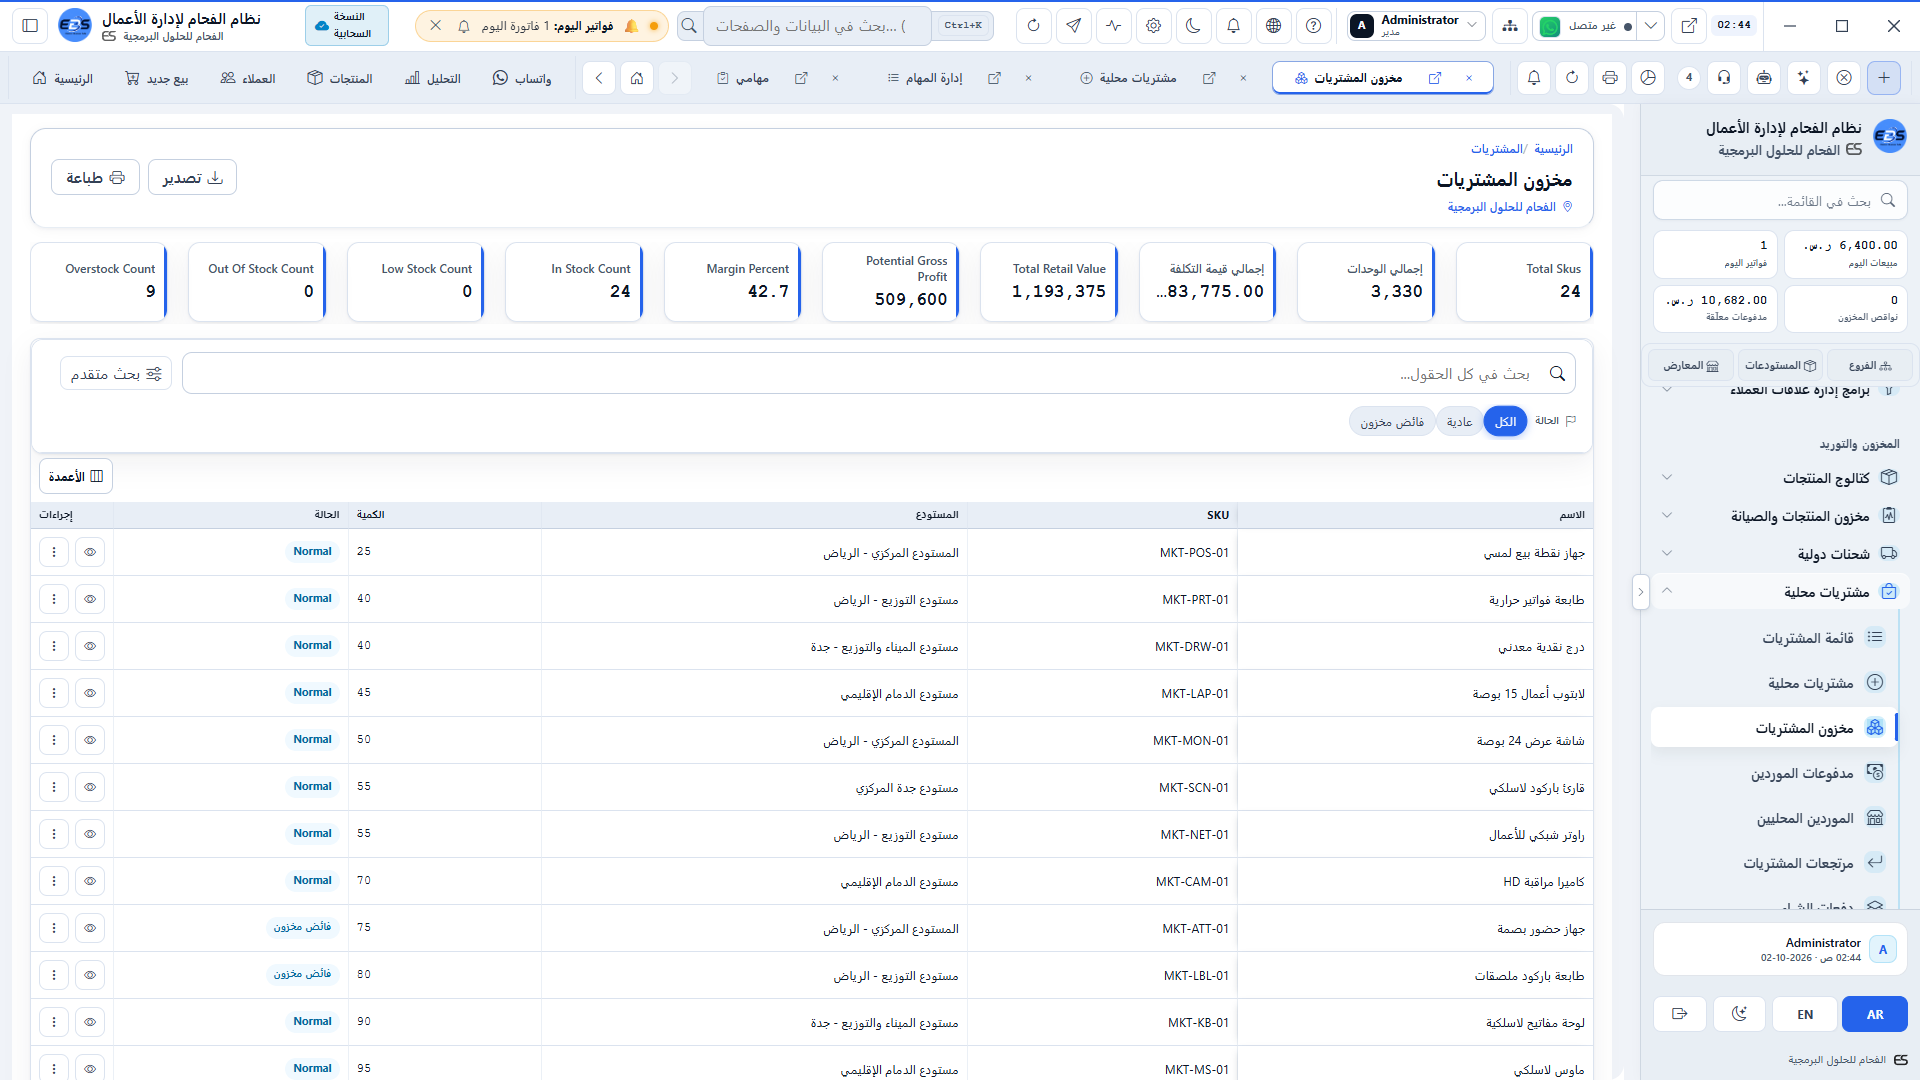Open the التحليل top menu
1920x1080 pixels.
[433, 78]
